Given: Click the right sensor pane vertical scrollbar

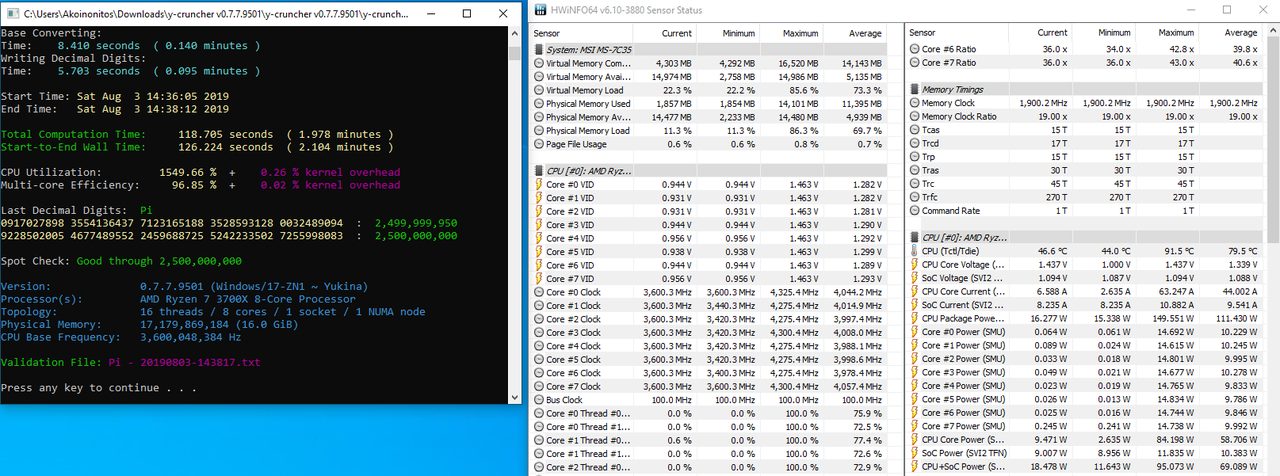Looking at the screenshot, I should pyautogui.click(x=1272, y=251).
